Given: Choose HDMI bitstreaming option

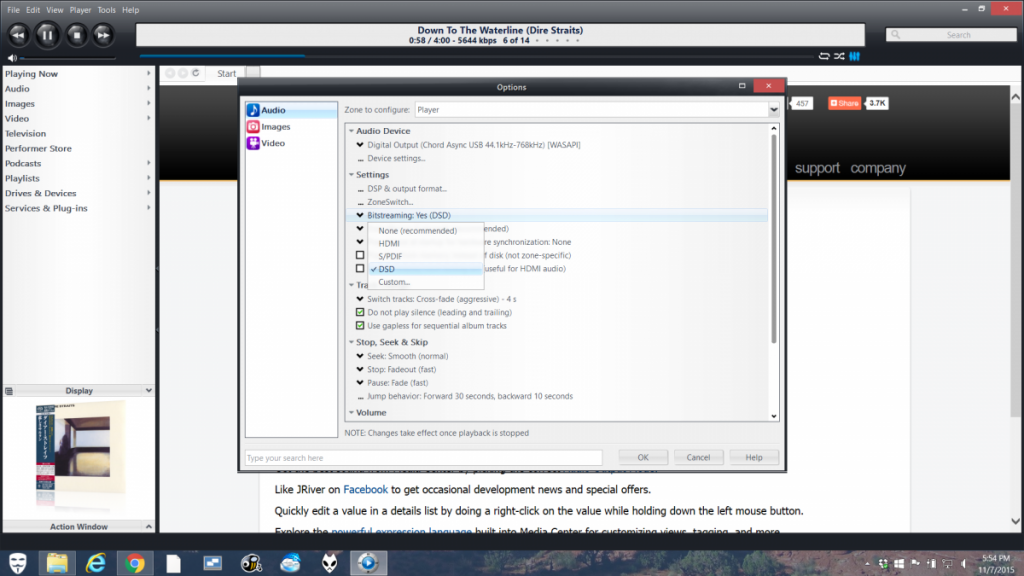Looking at the screenshot, I should coord(425,243).
